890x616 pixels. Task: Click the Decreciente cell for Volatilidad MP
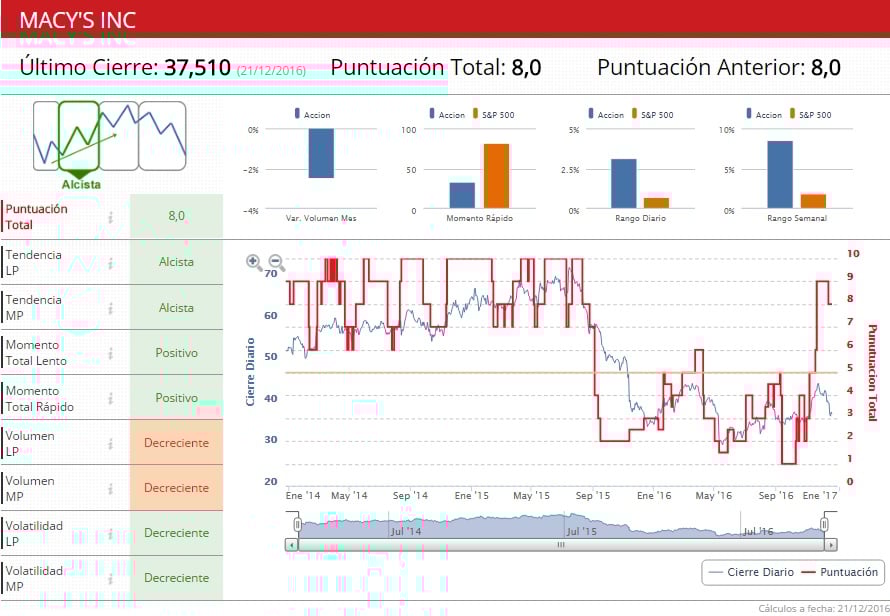coord(177,577)
